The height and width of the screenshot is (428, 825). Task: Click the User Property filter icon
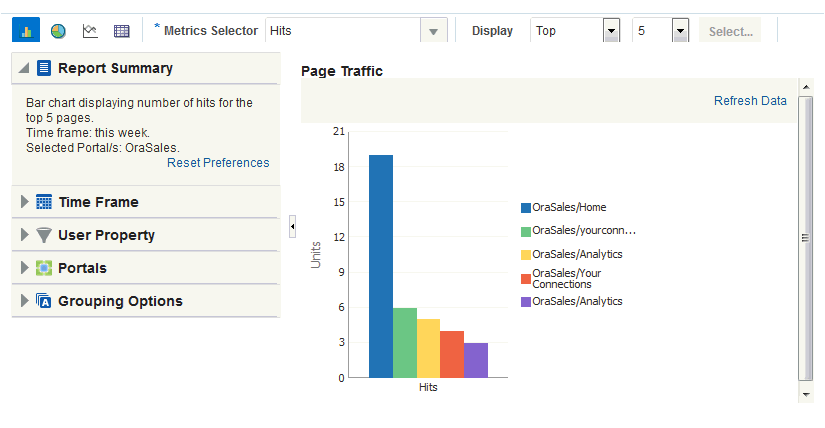(44, 235)
